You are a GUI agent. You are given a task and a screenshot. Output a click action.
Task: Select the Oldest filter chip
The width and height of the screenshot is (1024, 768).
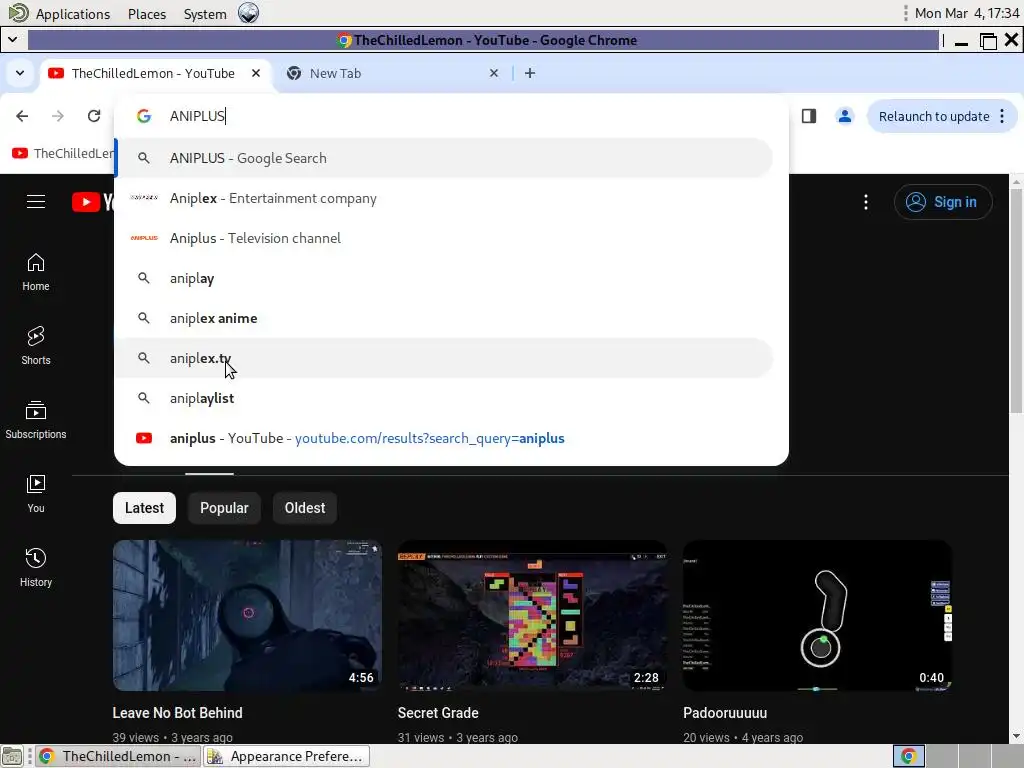tap(305, 507)
